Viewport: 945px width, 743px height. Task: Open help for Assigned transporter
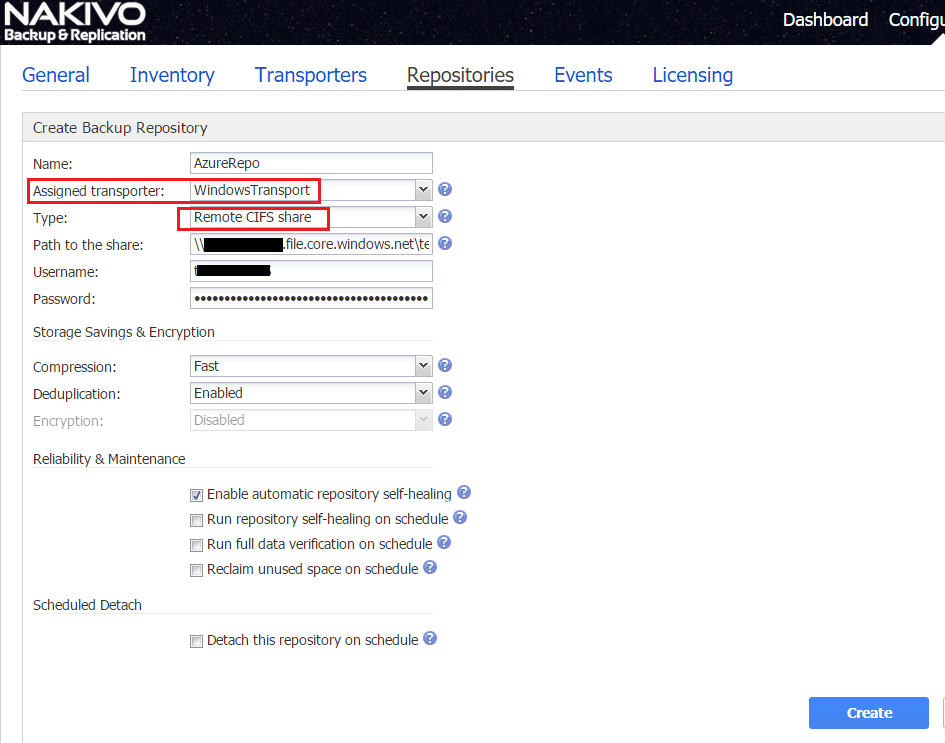pyautogui.click(x=445, y=189)
